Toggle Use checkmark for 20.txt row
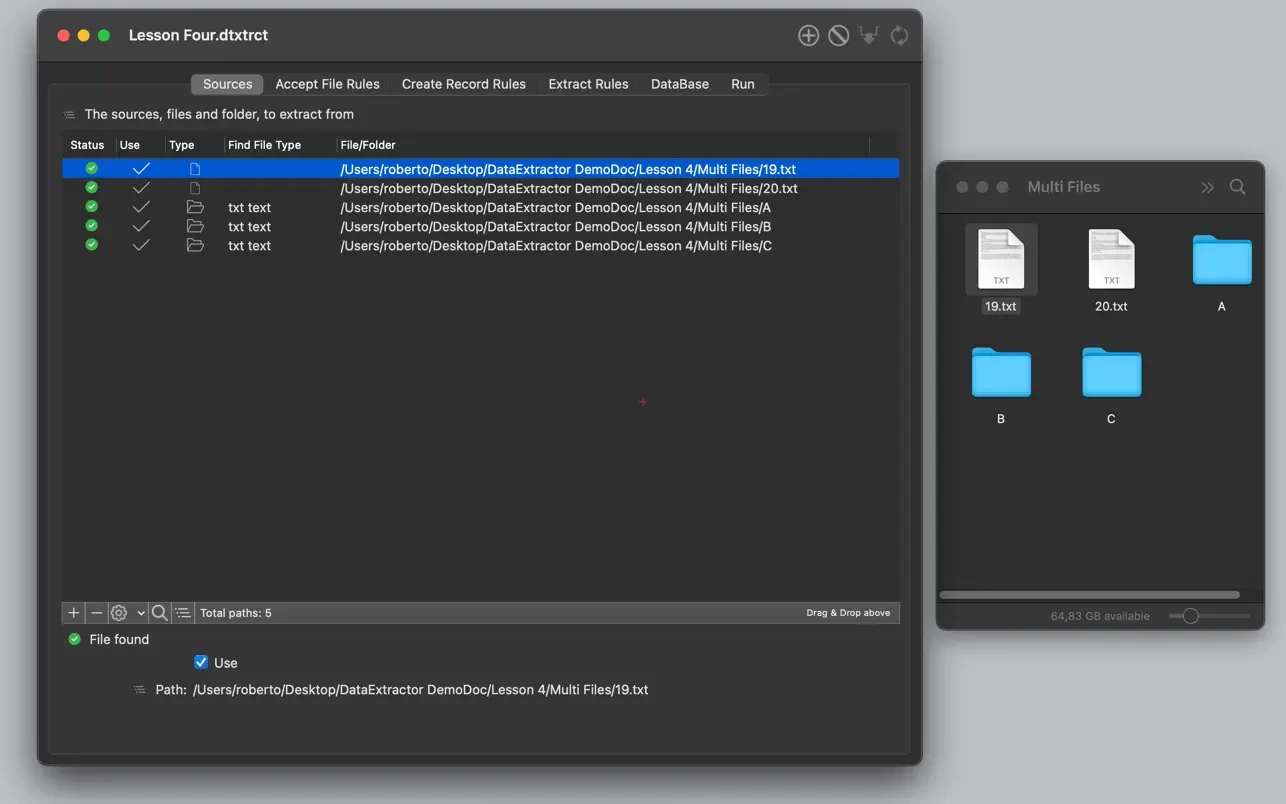The width and height of the screenshot is (1286, 804). coord(141,188)
